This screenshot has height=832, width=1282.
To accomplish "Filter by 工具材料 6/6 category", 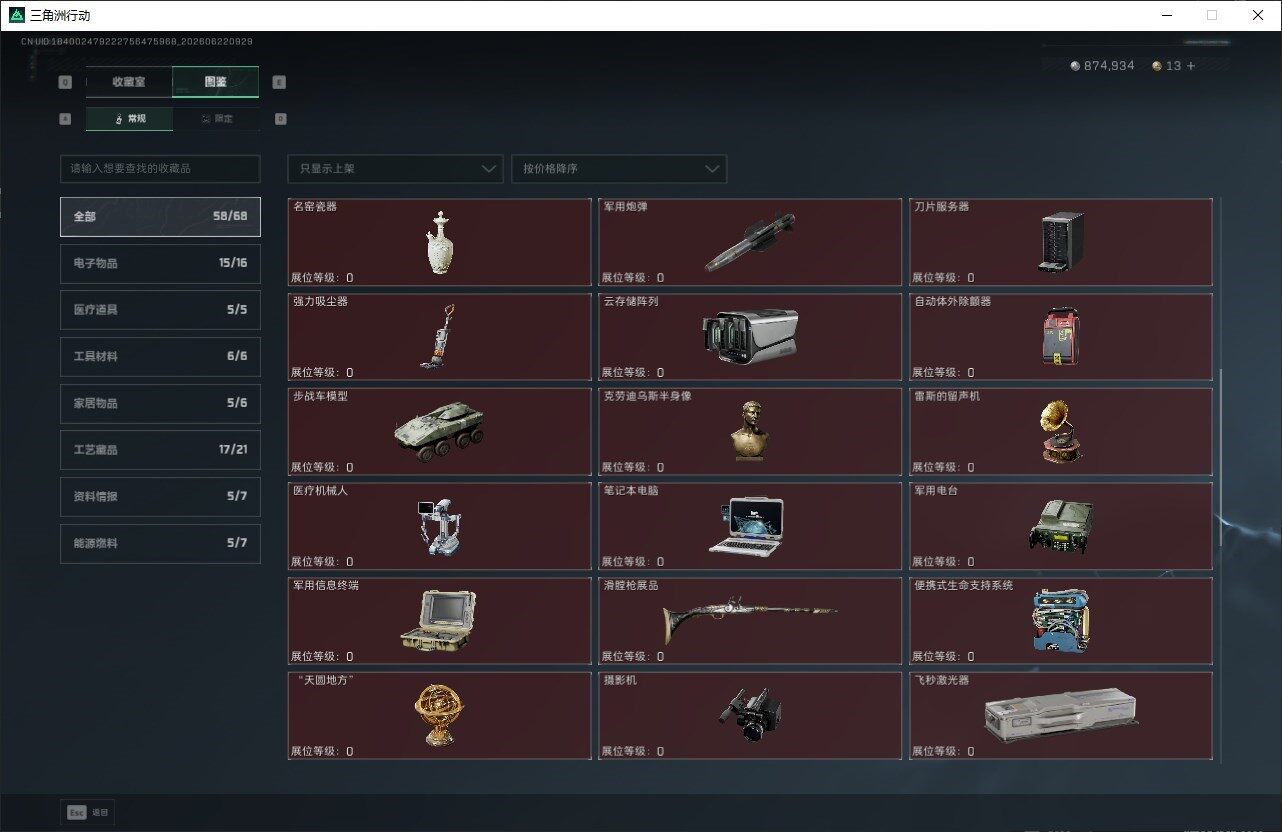I will pos(160,356).
